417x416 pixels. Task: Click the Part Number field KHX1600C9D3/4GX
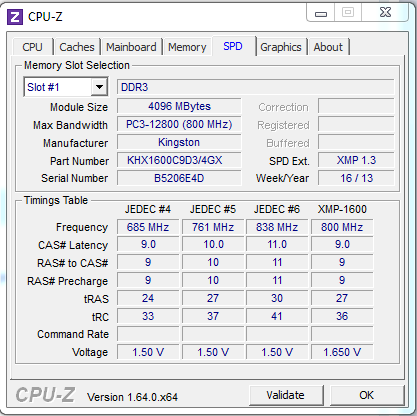pos(179,160)
